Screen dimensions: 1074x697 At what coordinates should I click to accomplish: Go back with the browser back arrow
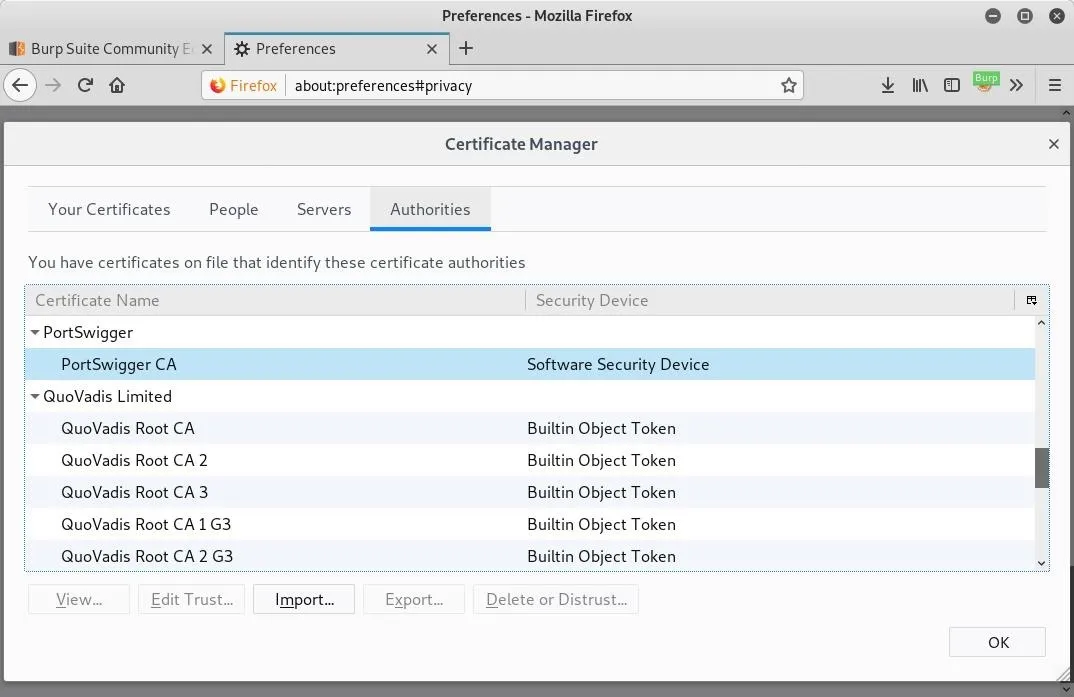[20, 86]
